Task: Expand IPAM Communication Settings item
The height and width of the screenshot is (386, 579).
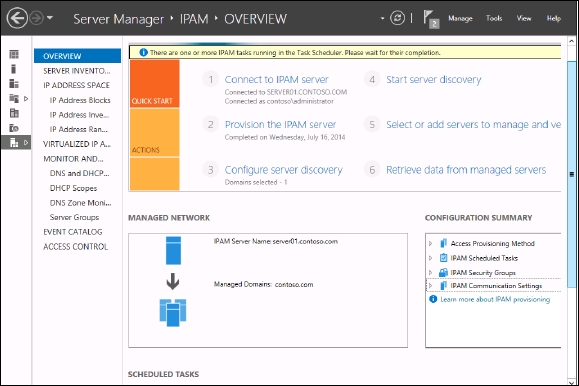Action: (x=431, y=286)
